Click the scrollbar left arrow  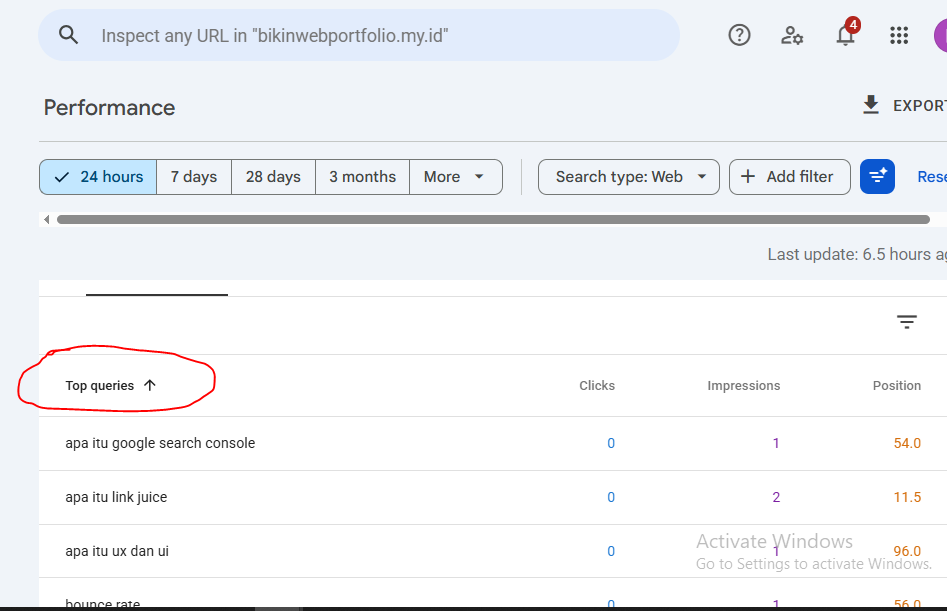coord(47,219)
